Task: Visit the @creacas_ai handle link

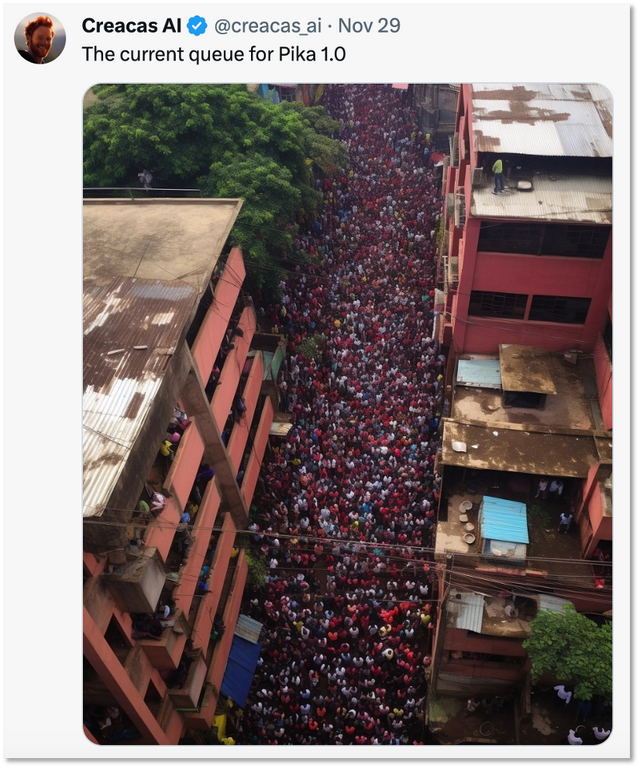Action: [x=268, y=26]
